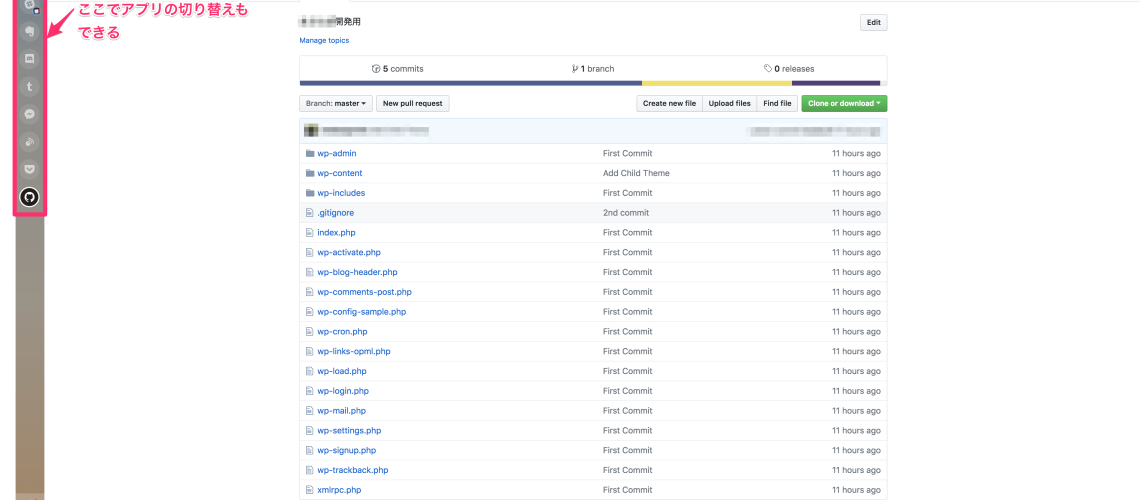Click the folder icon beside wp-content
The image size is (1140, 500).
coord(310,173)
